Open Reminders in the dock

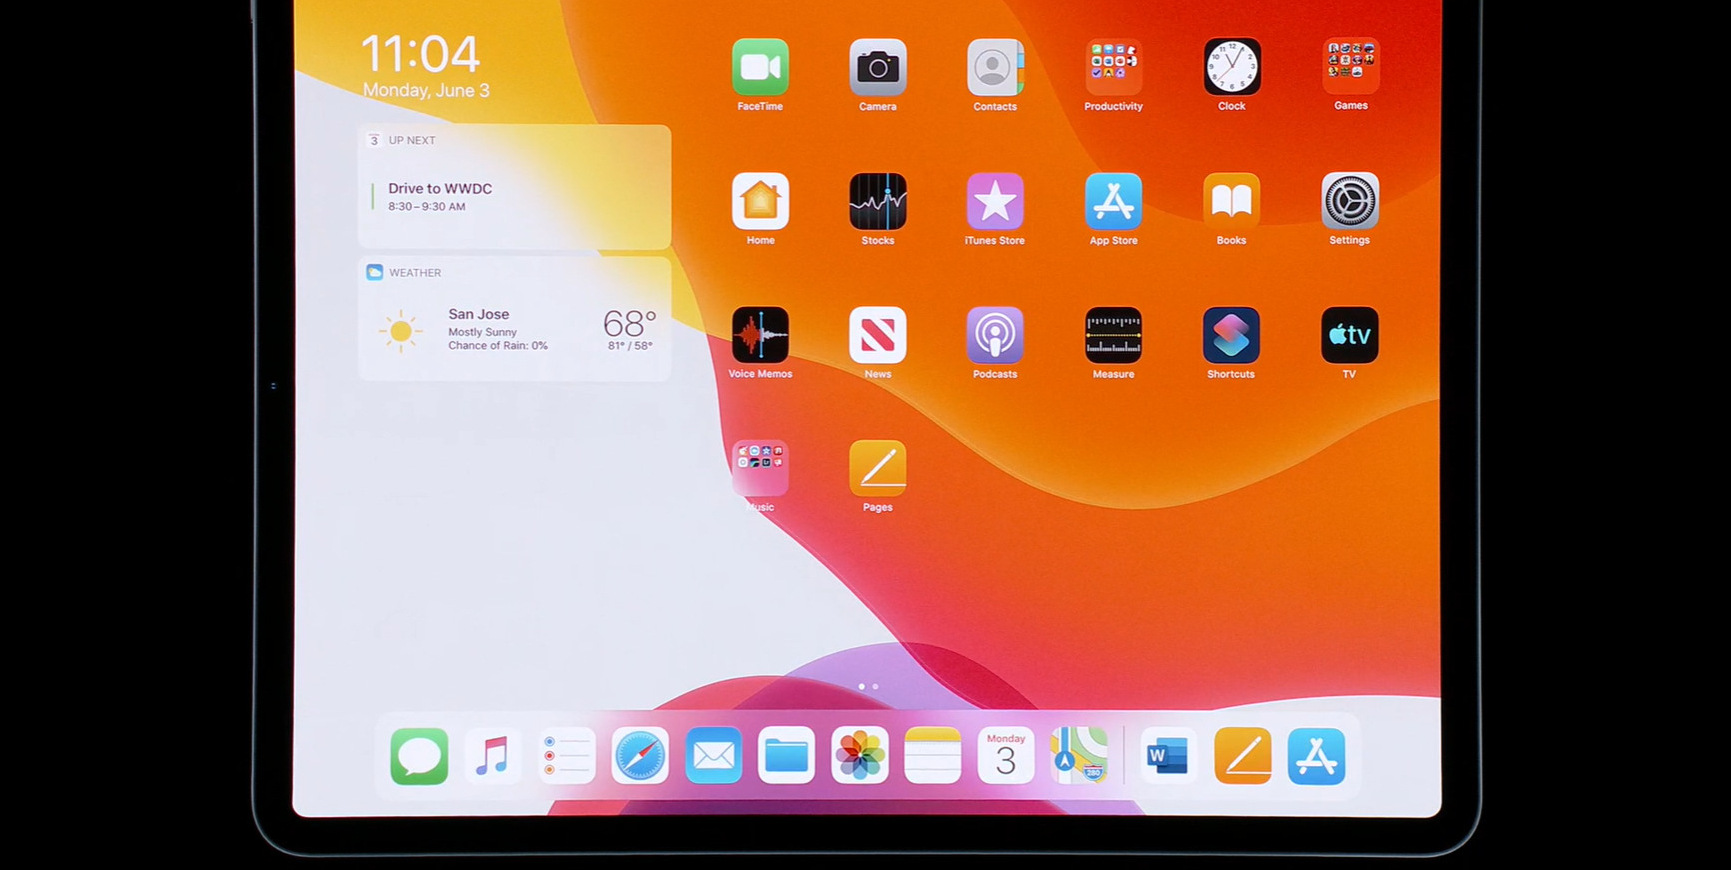566,756
